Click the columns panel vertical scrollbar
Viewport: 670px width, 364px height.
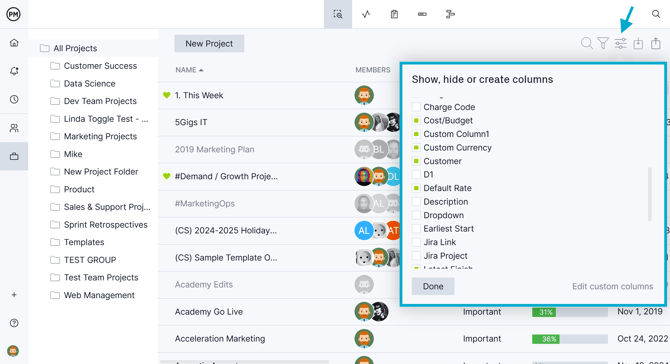pos(649,194)
